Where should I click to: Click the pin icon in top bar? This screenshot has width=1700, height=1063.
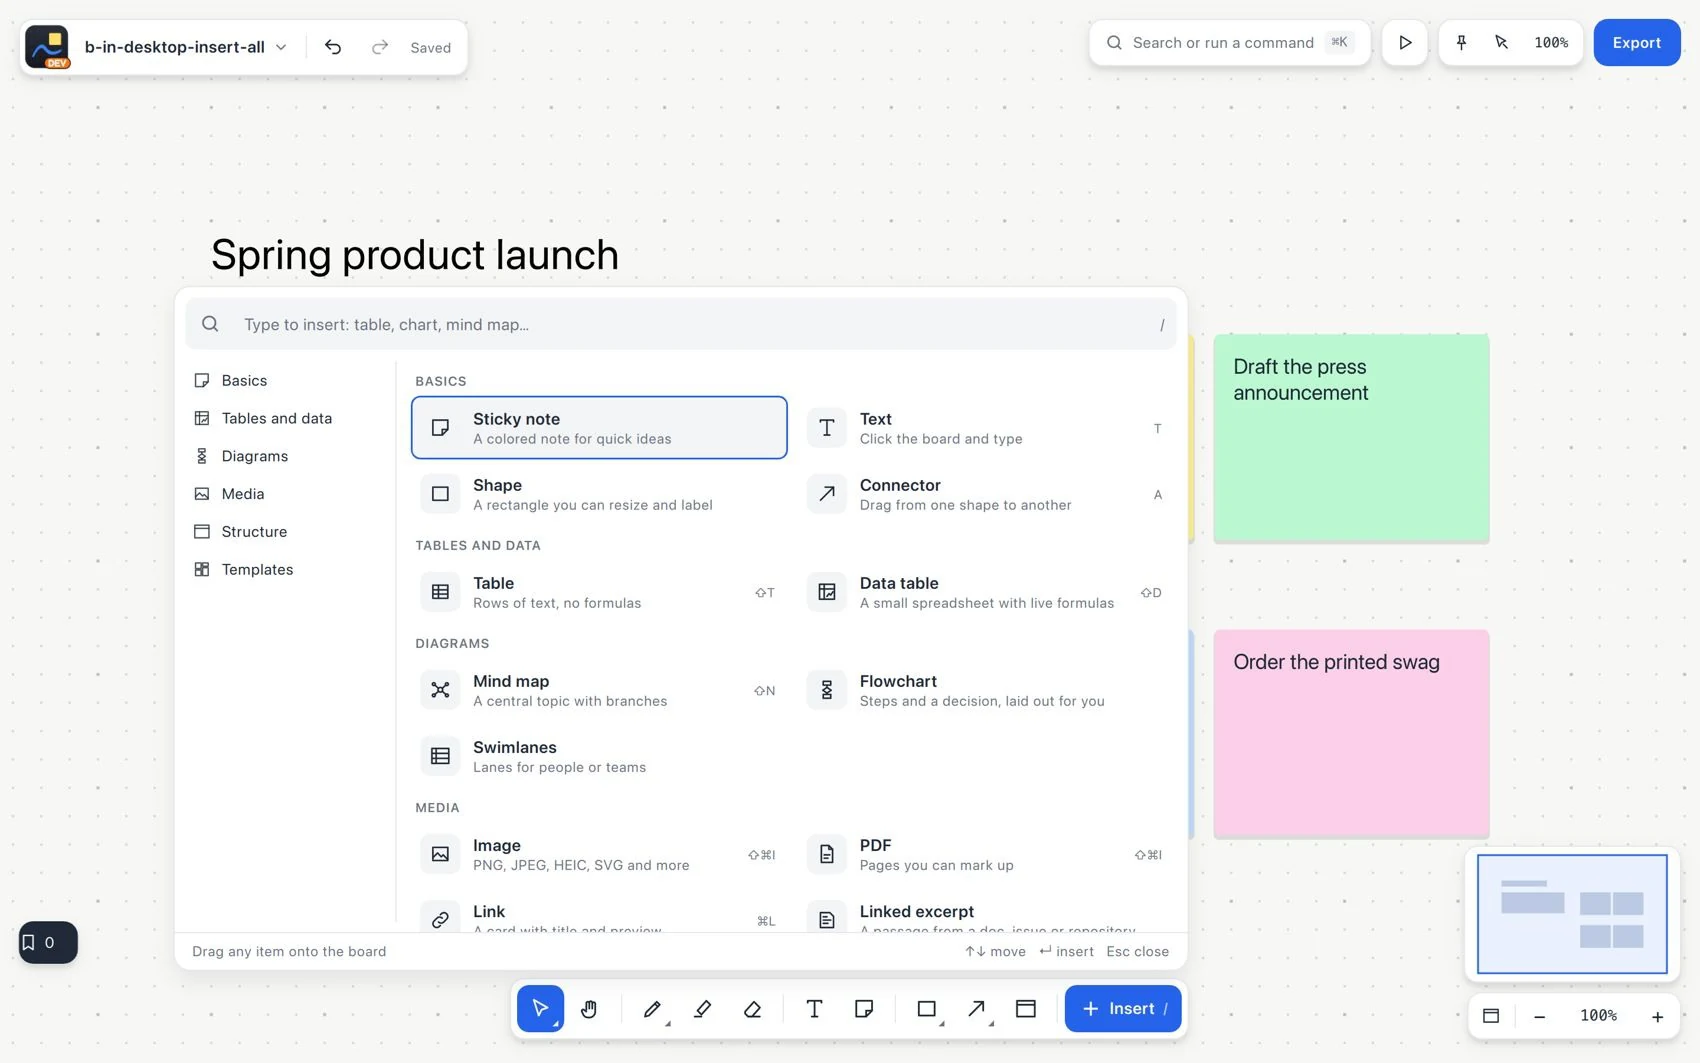(1461, 43)
